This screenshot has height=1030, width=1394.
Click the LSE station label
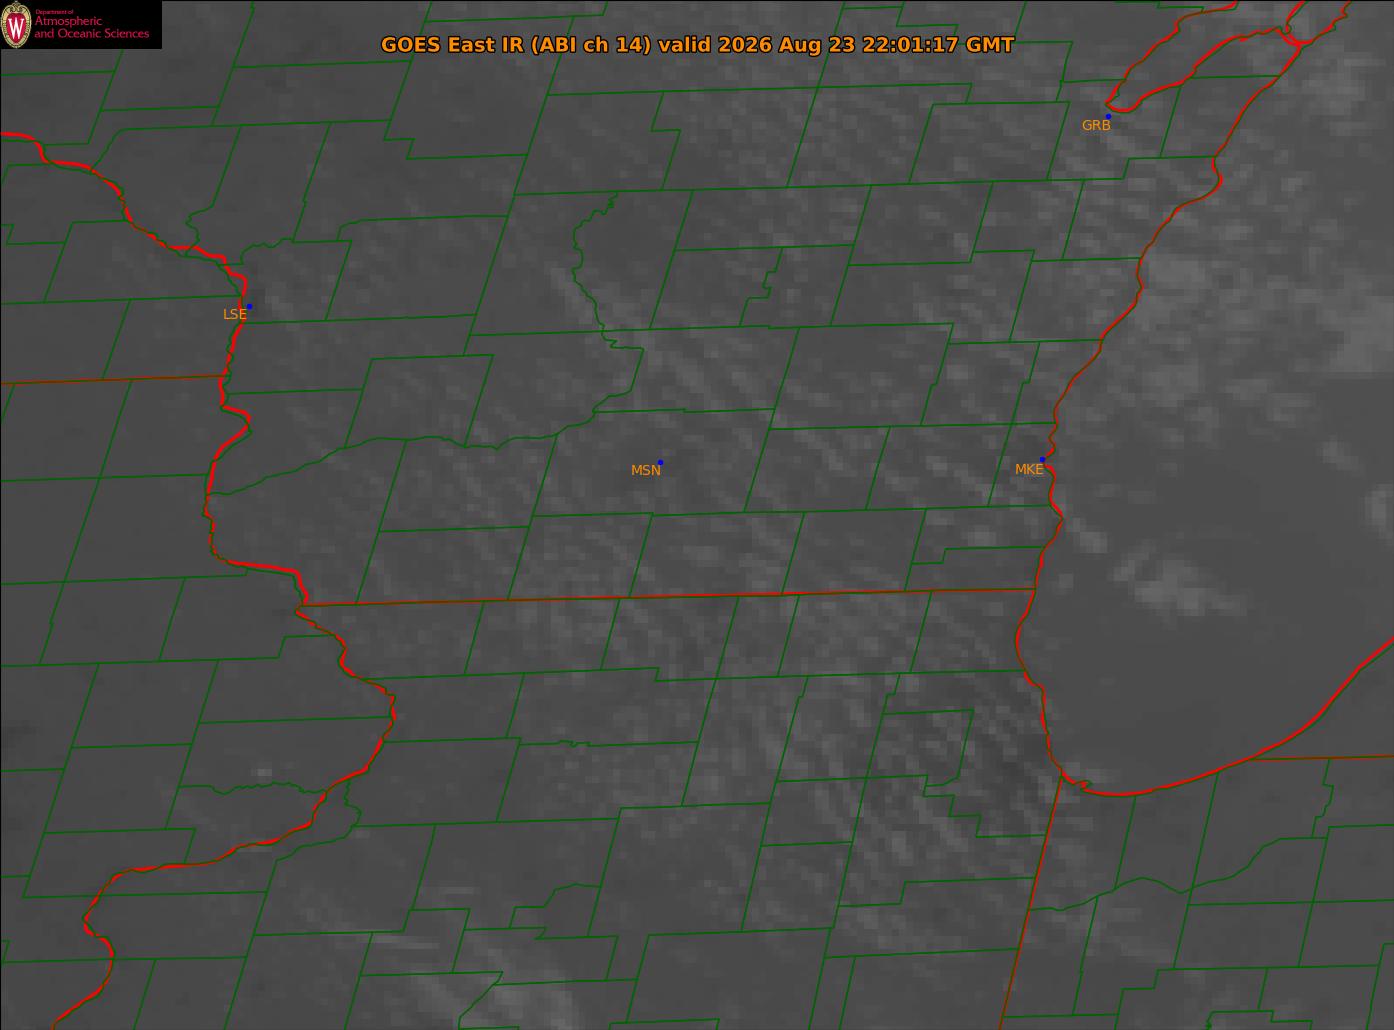(x=234, y=314)
